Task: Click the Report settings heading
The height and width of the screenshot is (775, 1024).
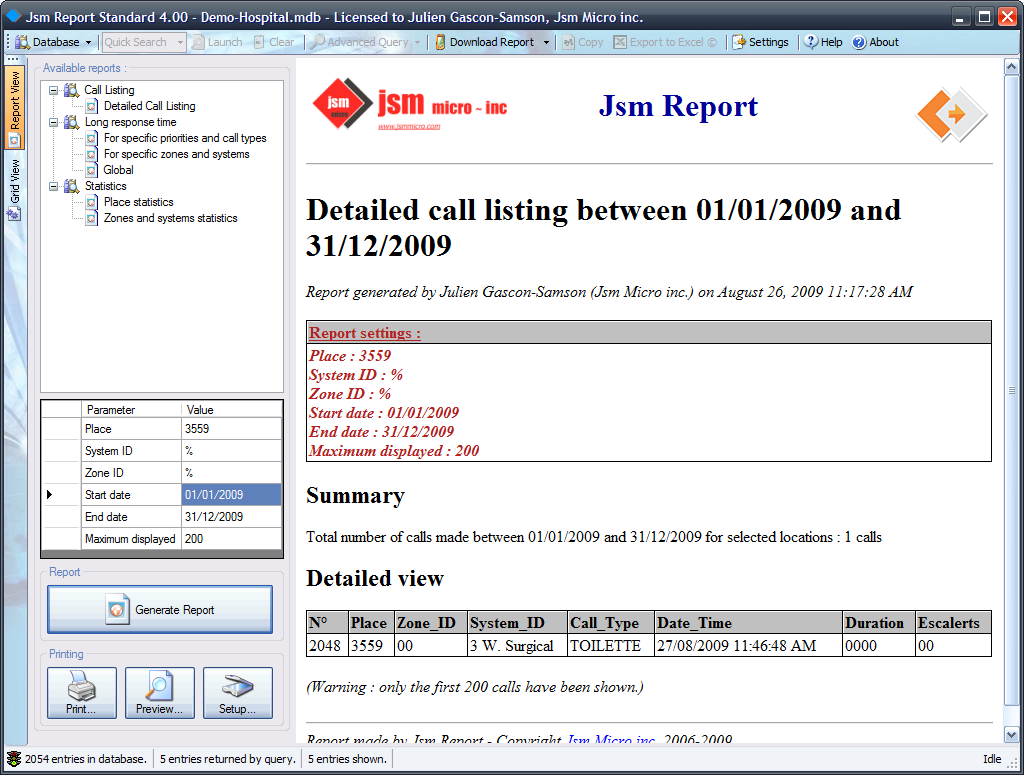Action: click(364, 333)
